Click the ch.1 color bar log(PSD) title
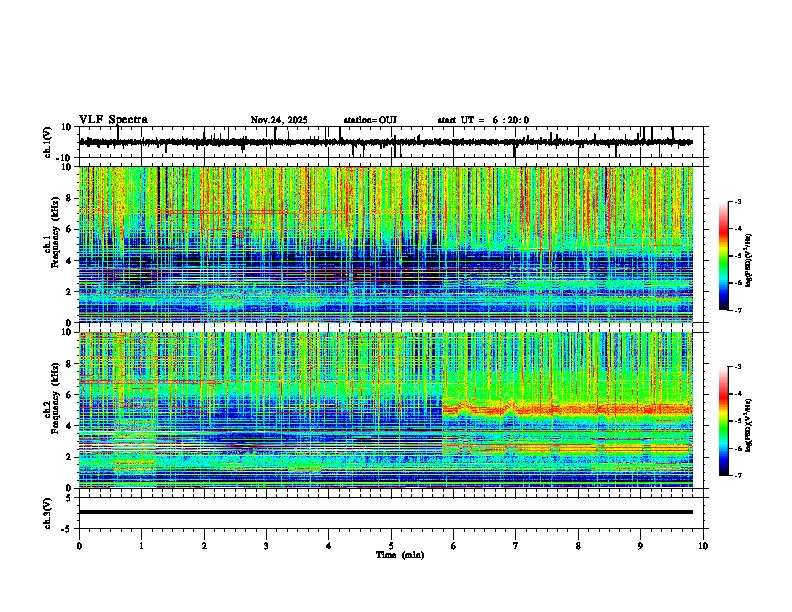792x612 pixels. [x=749, y=260]
